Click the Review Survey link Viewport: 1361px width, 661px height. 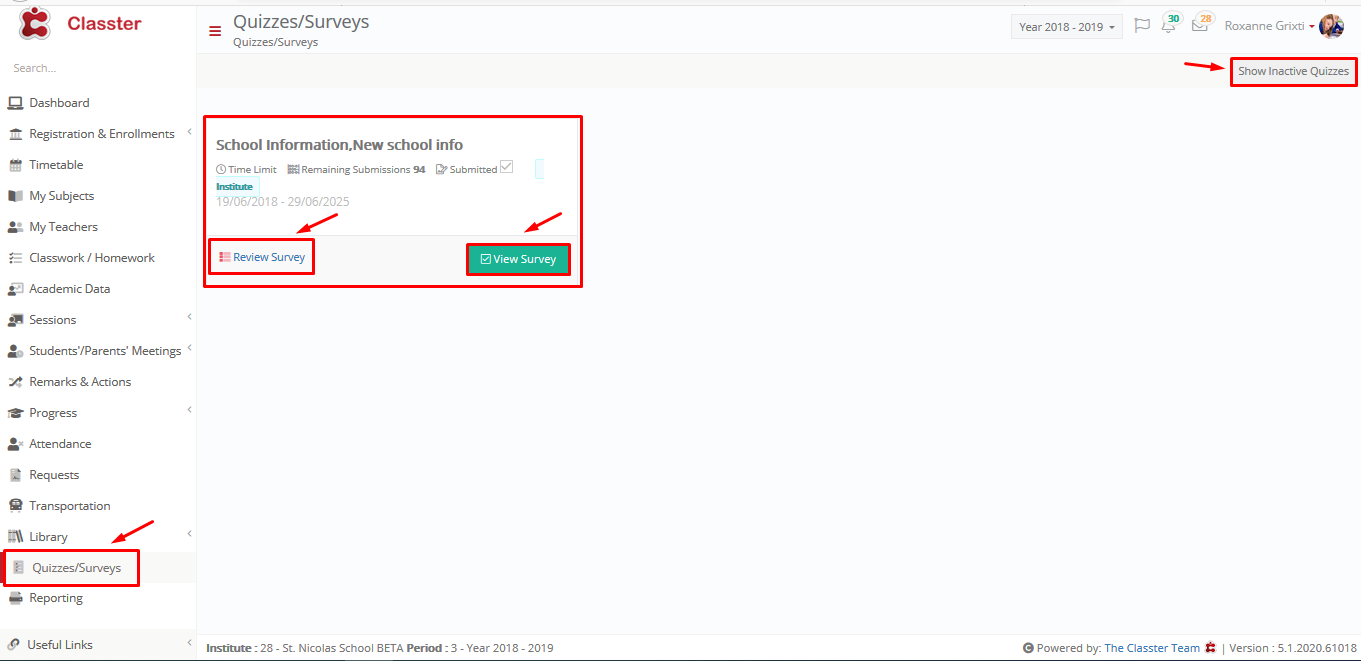pos(262,257)
